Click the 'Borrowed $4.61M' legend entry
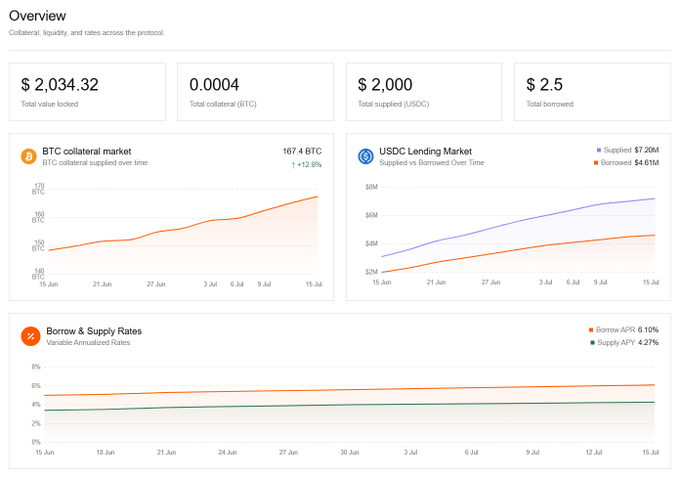The height and width of the screenshot is (479, 680). (x=626, y=163)
